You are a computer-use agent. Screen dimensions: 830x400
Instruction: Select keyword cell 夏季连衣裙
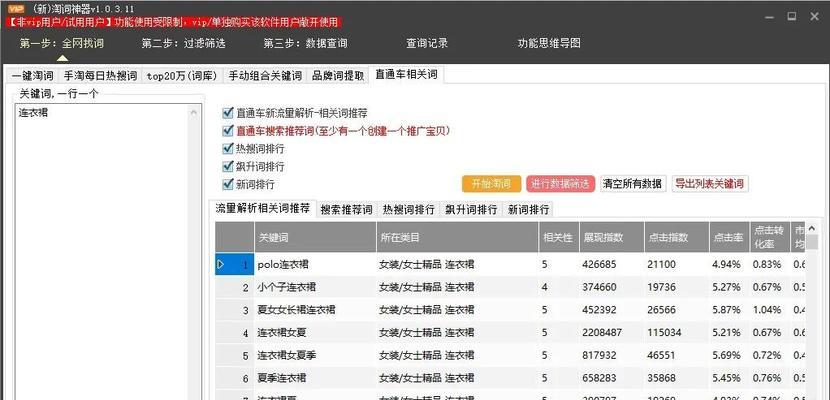[x=315, y=378]
